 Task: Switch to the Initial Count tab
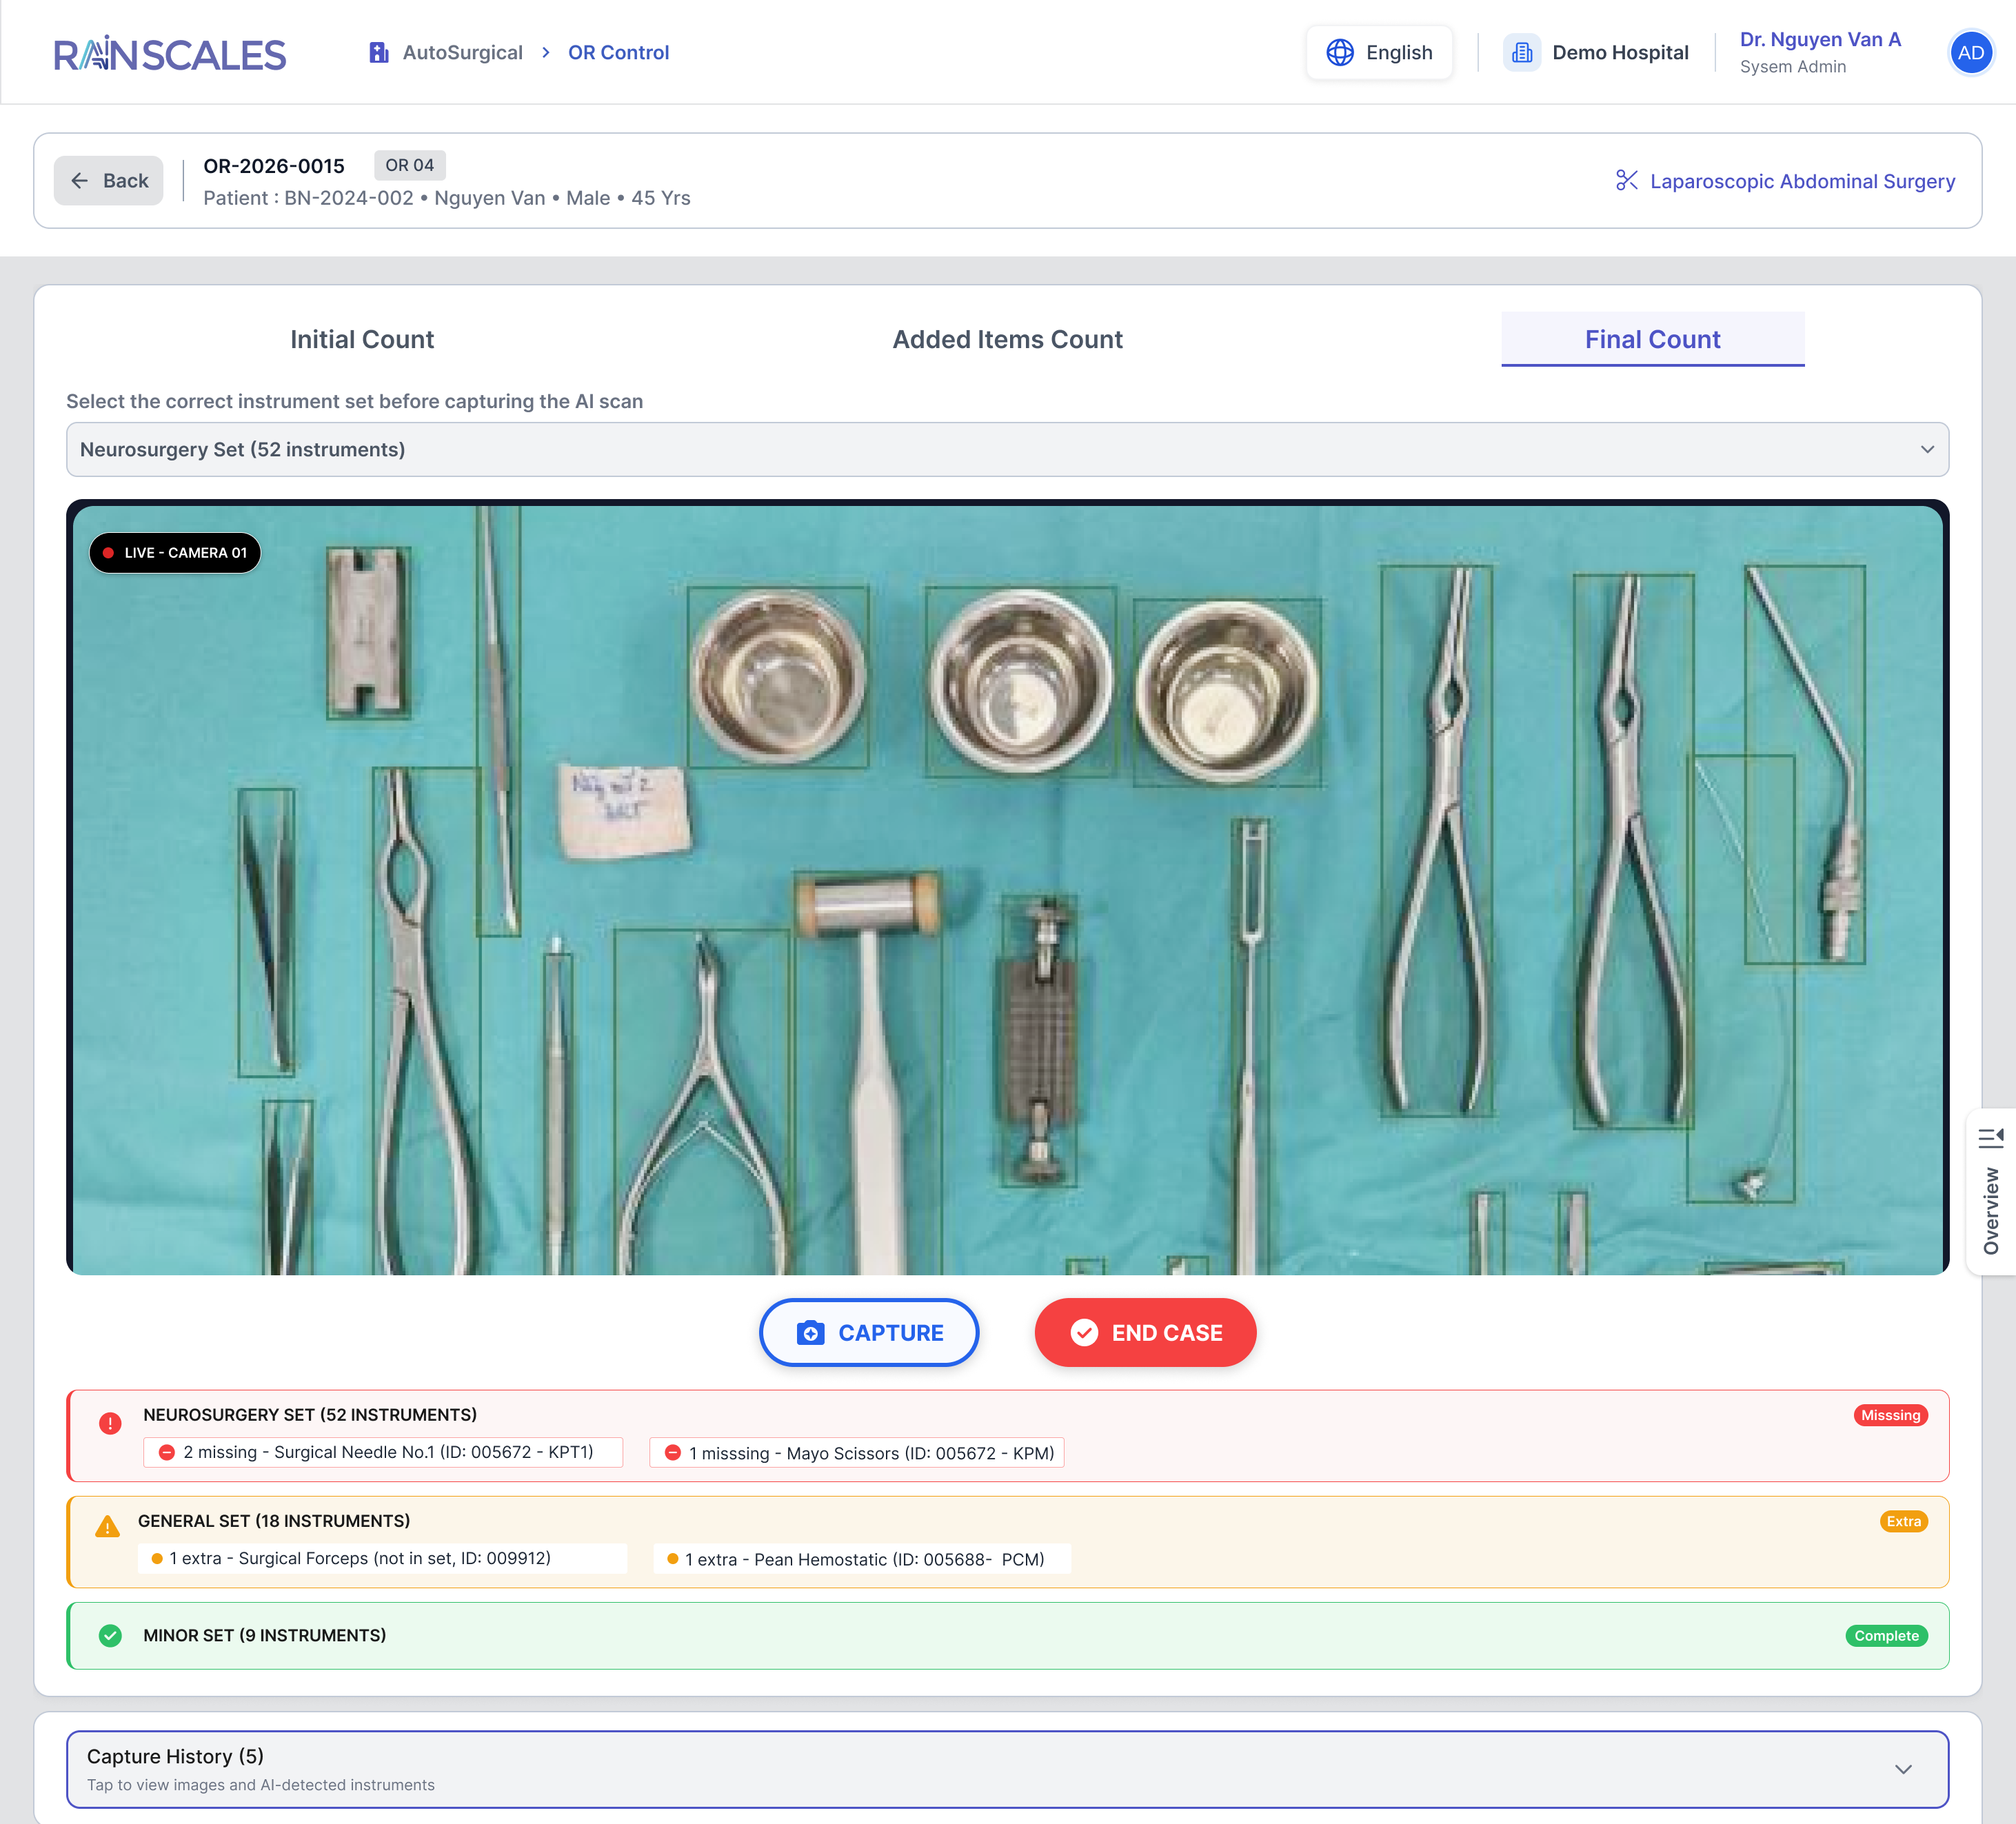(x=362, y=340)
